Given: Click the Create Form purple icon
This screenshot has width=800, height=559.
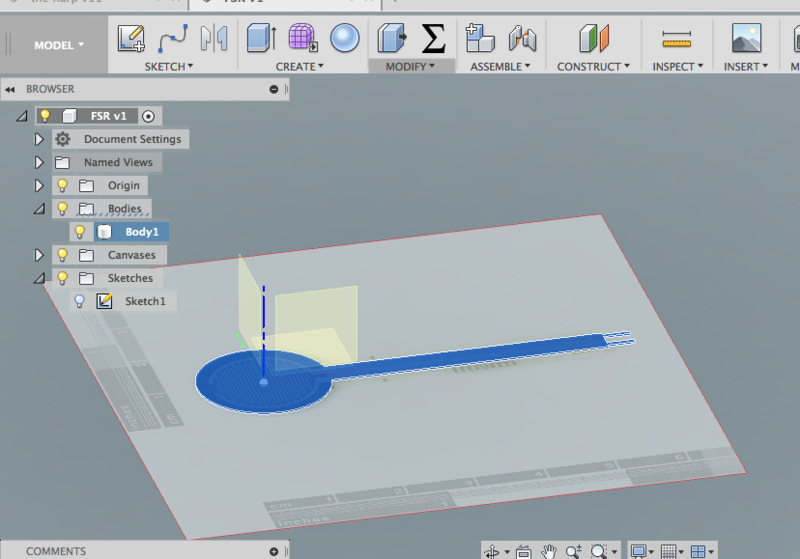Looking at the screenshot, I should click(303, 38).
